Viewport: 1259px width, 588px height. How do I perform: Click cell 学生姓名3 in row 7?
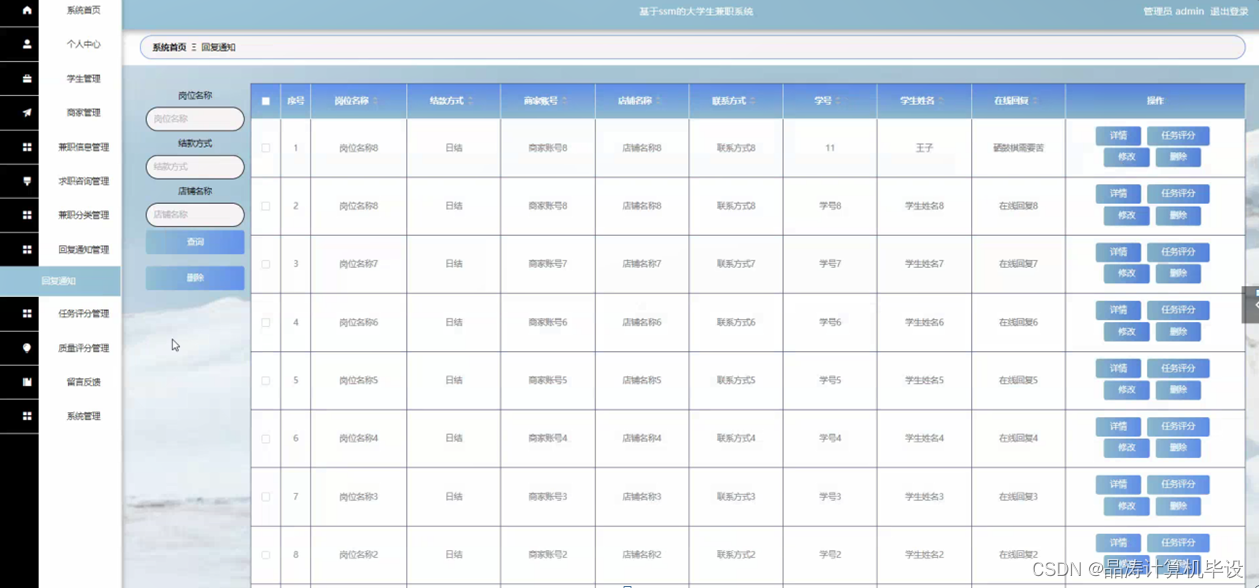click(924, 496)
